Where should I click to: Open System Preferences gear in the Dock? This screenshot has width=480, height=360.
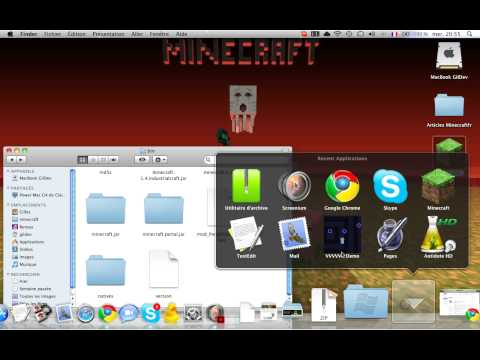click(193, 313)
